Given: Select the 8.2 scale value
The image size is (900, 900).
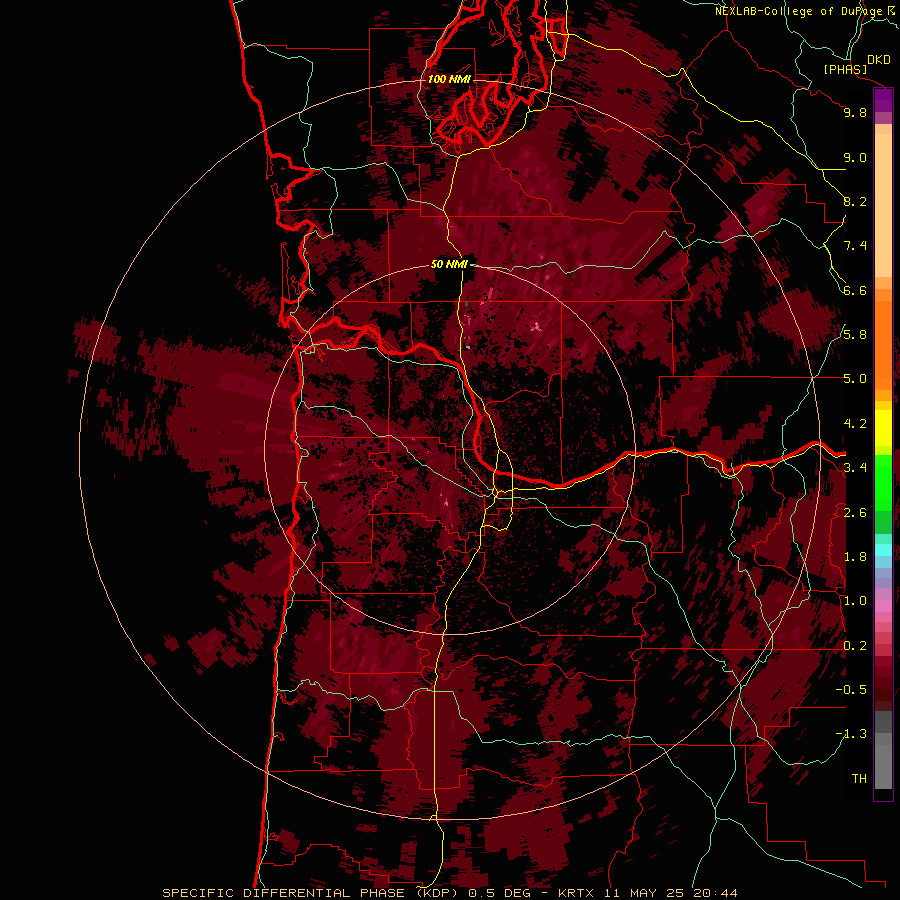Looking at the screenshot, I should (855, 201).
